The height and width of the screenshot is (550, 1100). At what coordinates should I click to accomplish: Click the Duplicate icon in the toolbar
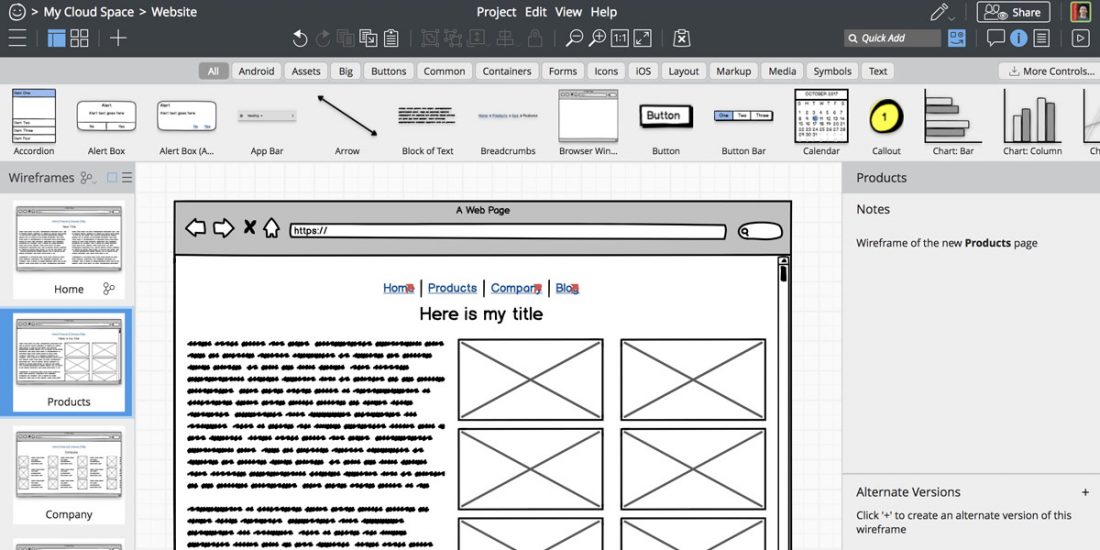pos(345,38)
